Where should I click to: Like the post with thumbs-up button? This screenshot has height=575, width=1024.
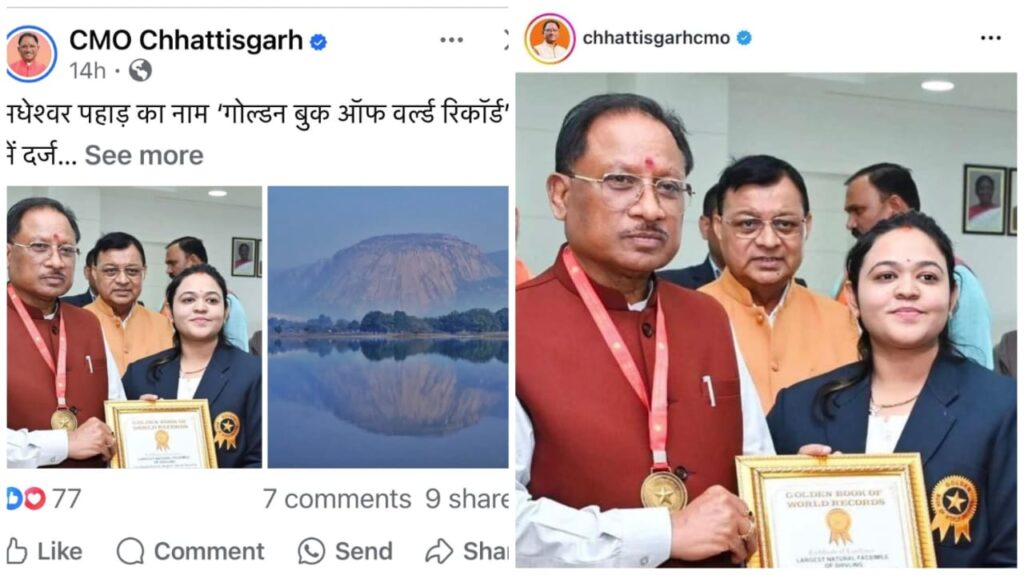coord(44,551)
